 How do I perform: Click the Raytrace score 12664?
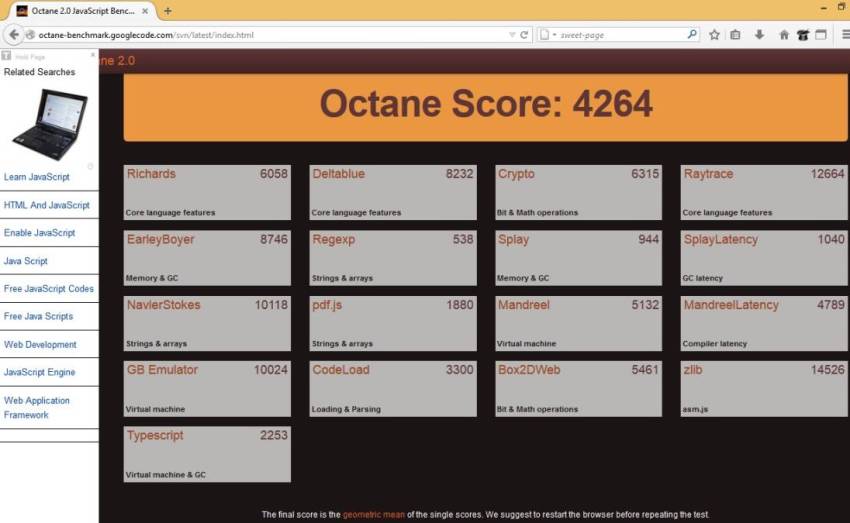827,174
